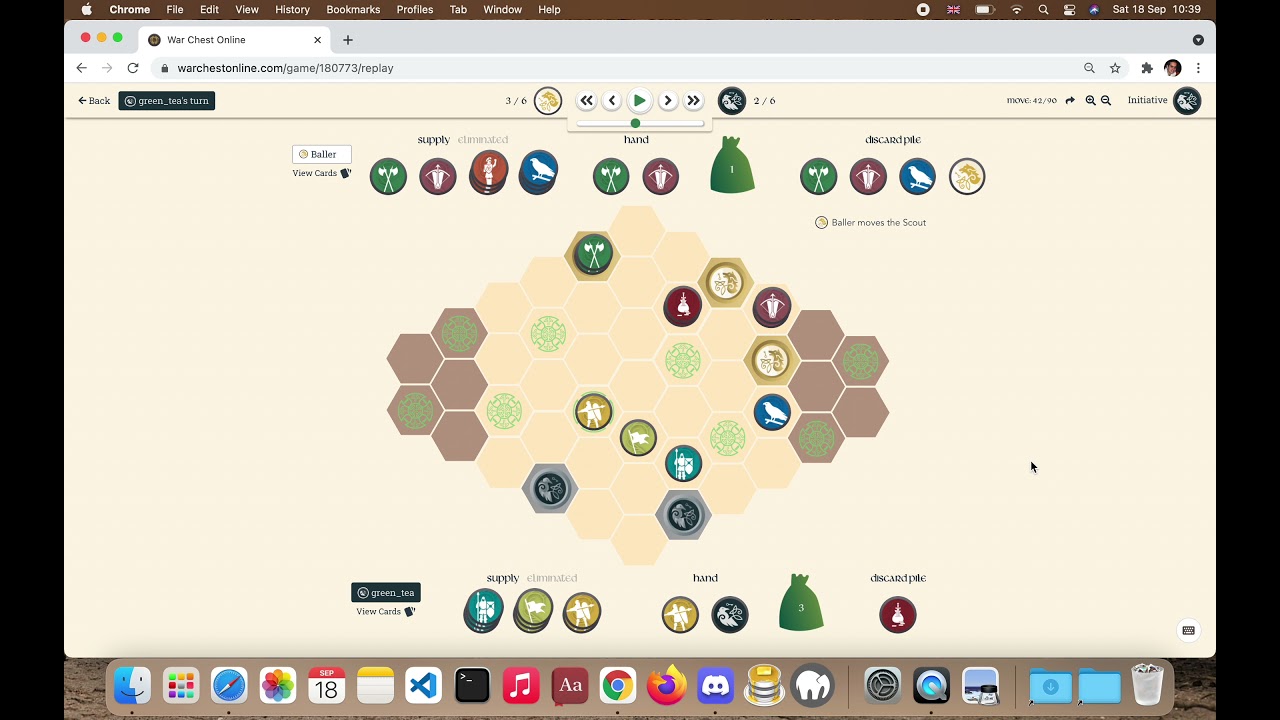Step forward one move in replay
This screenshot has width=1280, height=720.
point(667,101)
